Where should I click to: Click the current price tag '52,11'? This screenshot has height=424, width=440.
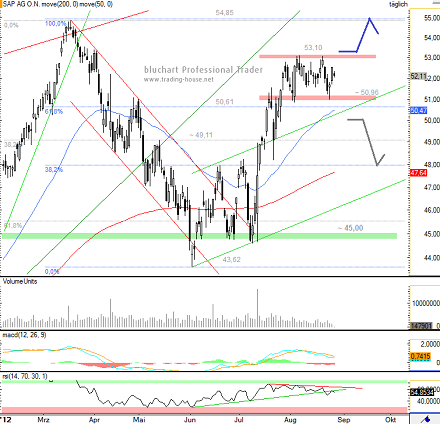click(418, 76)
